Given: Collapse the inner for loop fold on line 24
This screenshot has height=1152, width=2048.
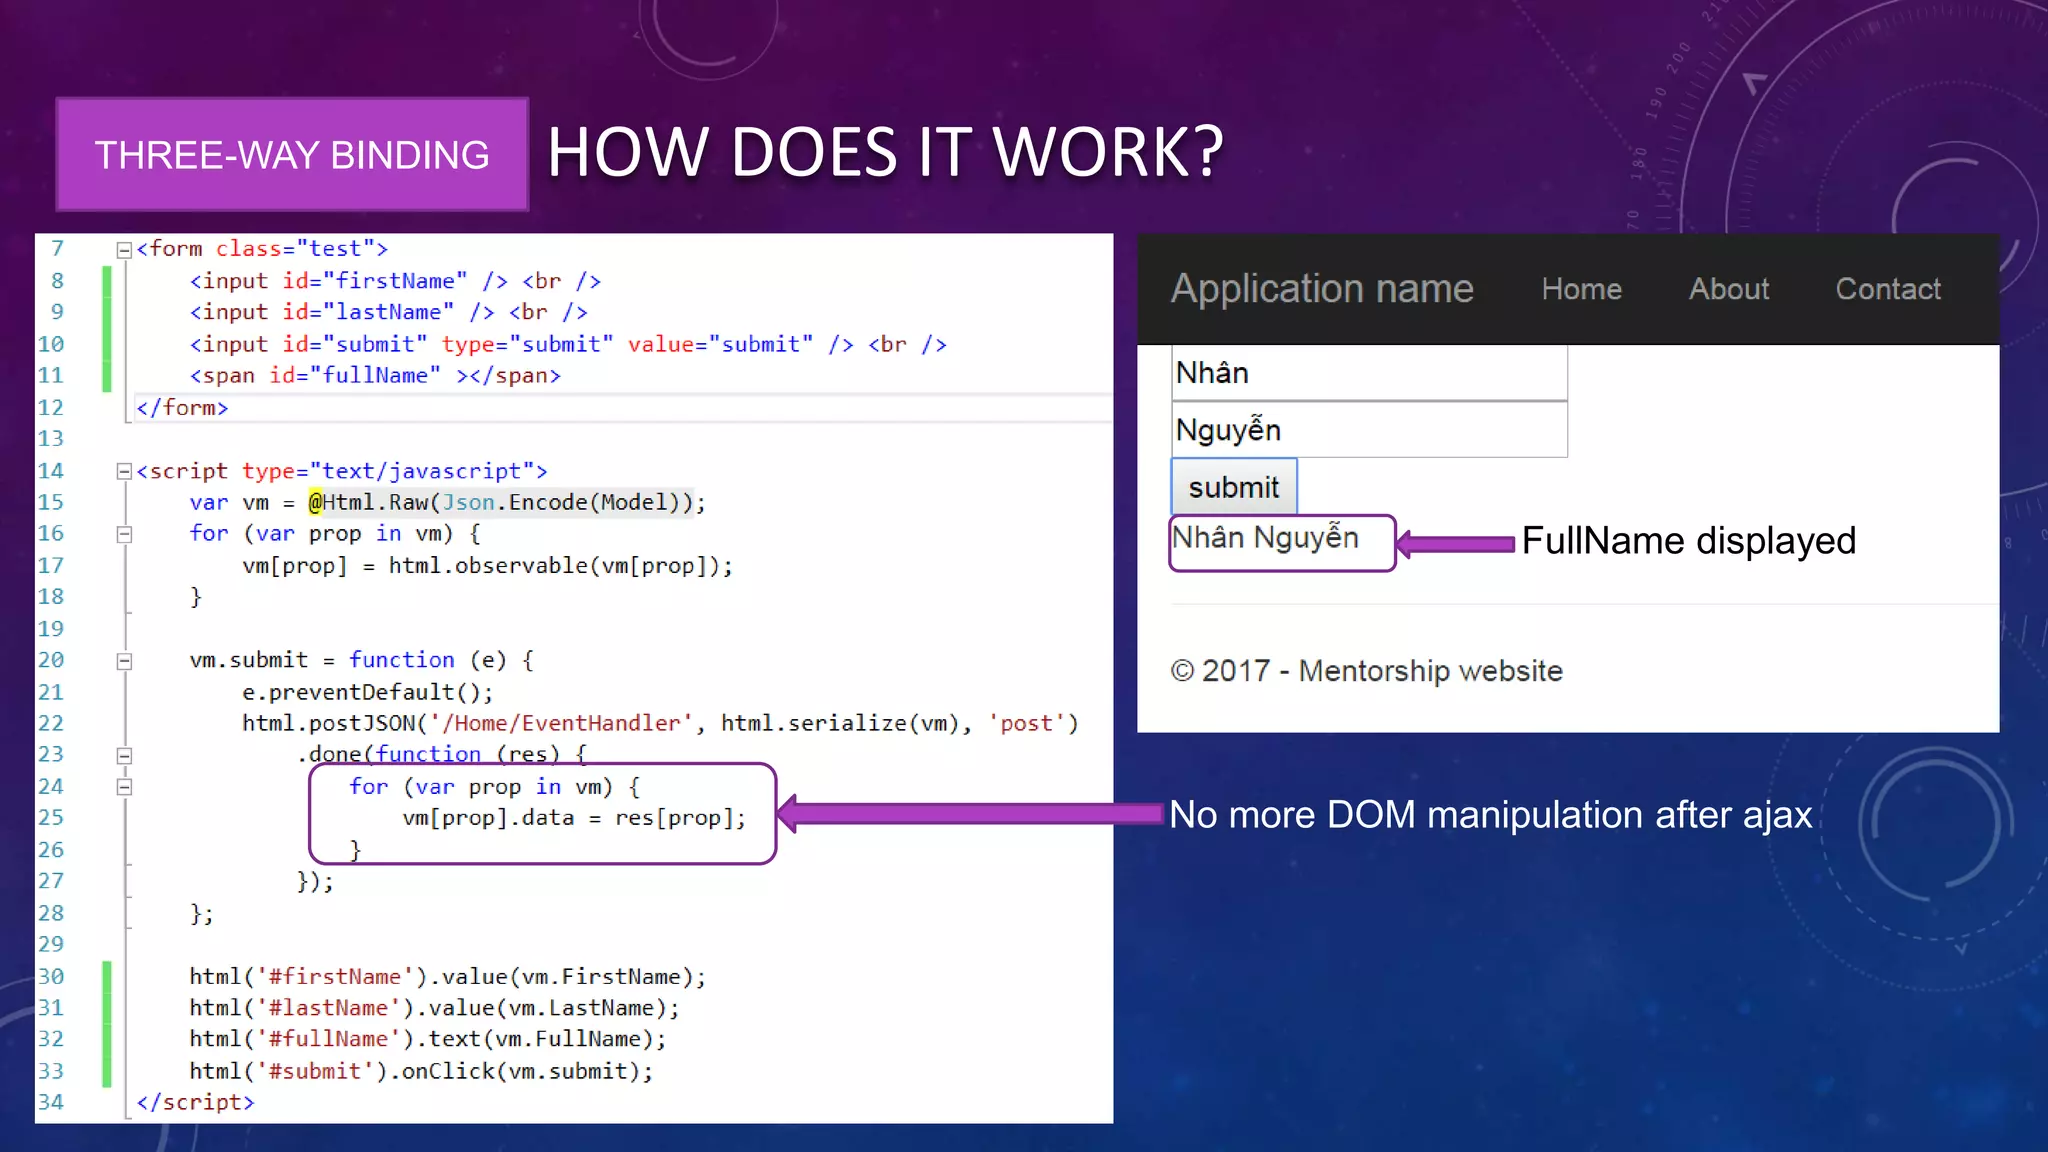Looking at the screenshot, I should point(124,787).
